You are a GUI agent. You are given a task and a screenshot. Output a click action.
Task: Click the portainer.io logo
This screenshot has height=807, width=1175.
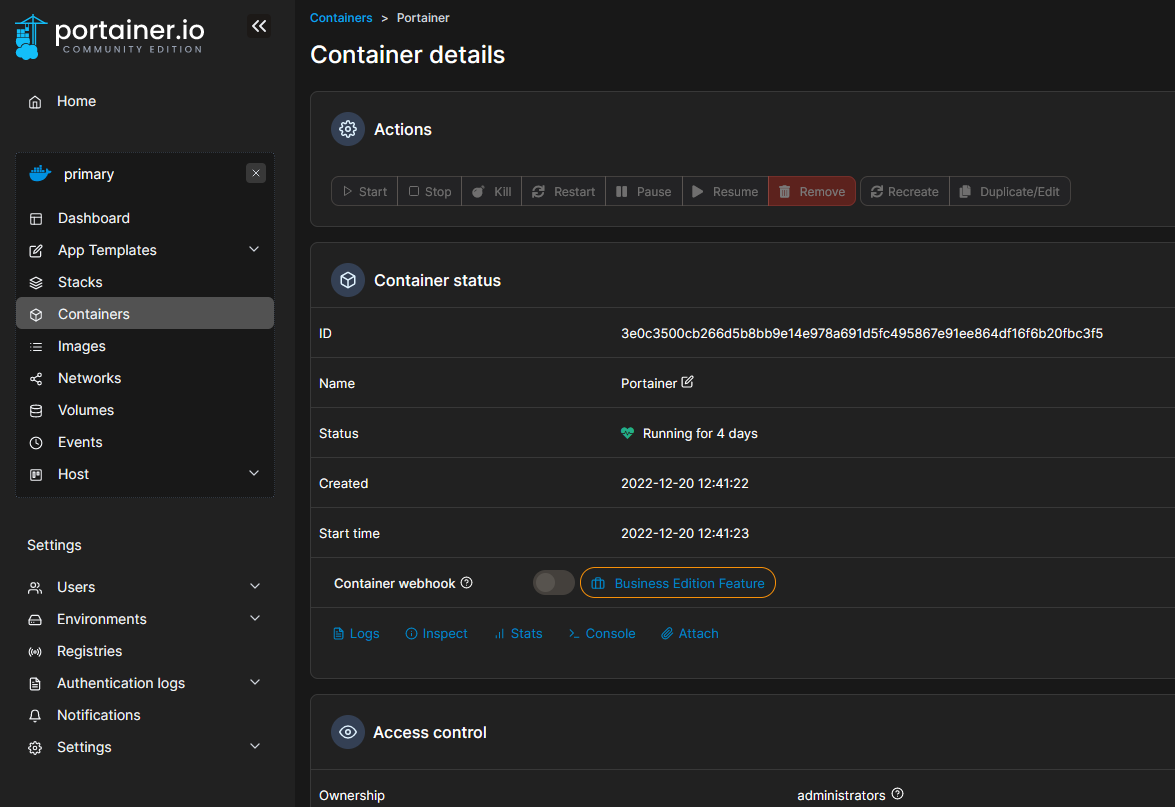110,36
